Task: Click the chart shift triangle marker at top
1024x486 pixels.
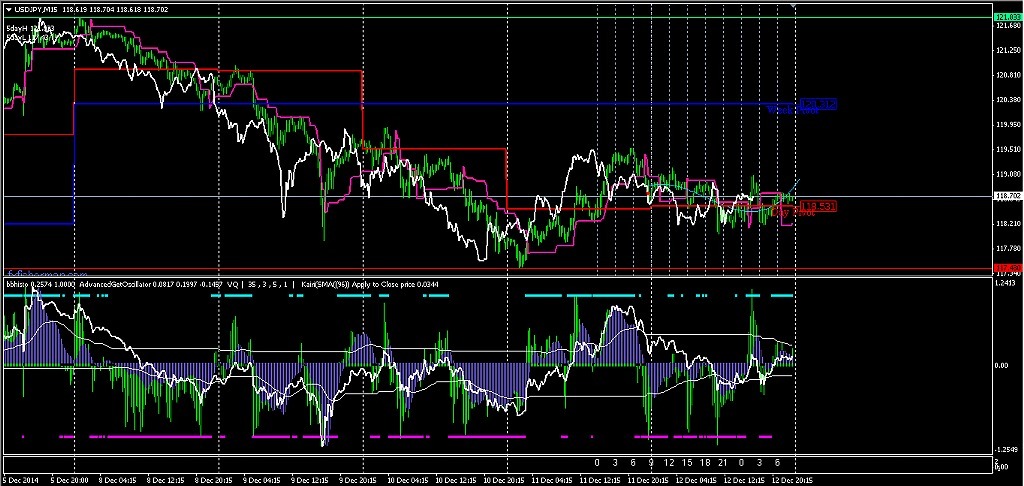Action: click(x=794, y=6)
